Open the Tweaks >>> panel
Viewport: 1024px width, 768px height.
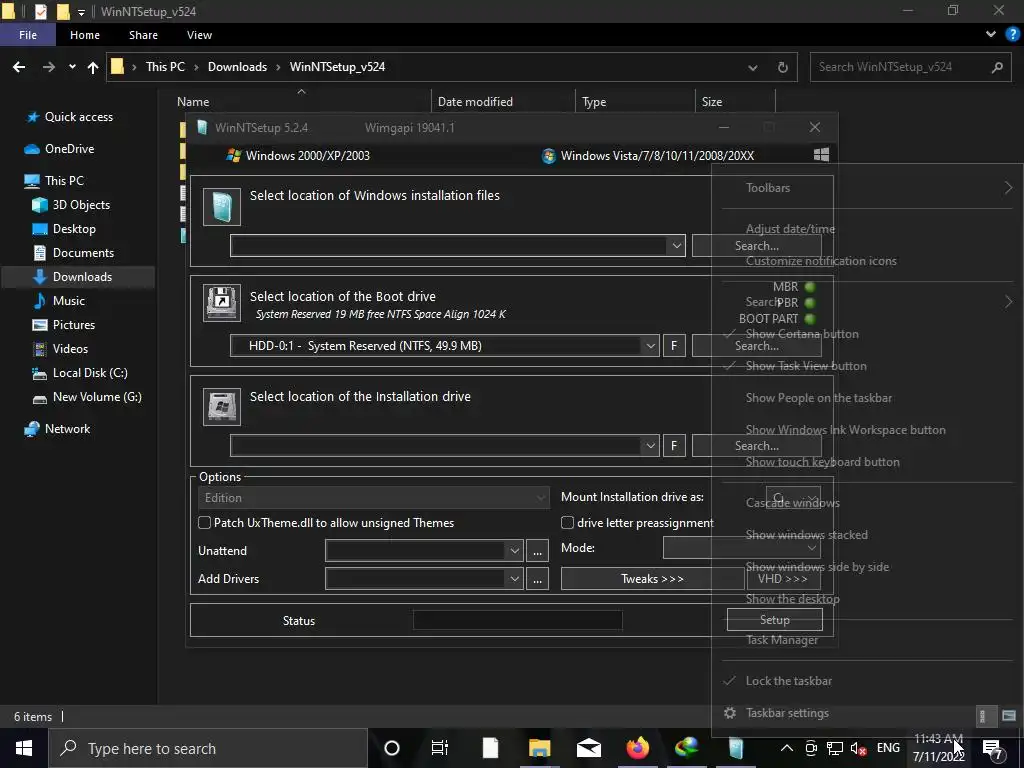tap(652, 579)
